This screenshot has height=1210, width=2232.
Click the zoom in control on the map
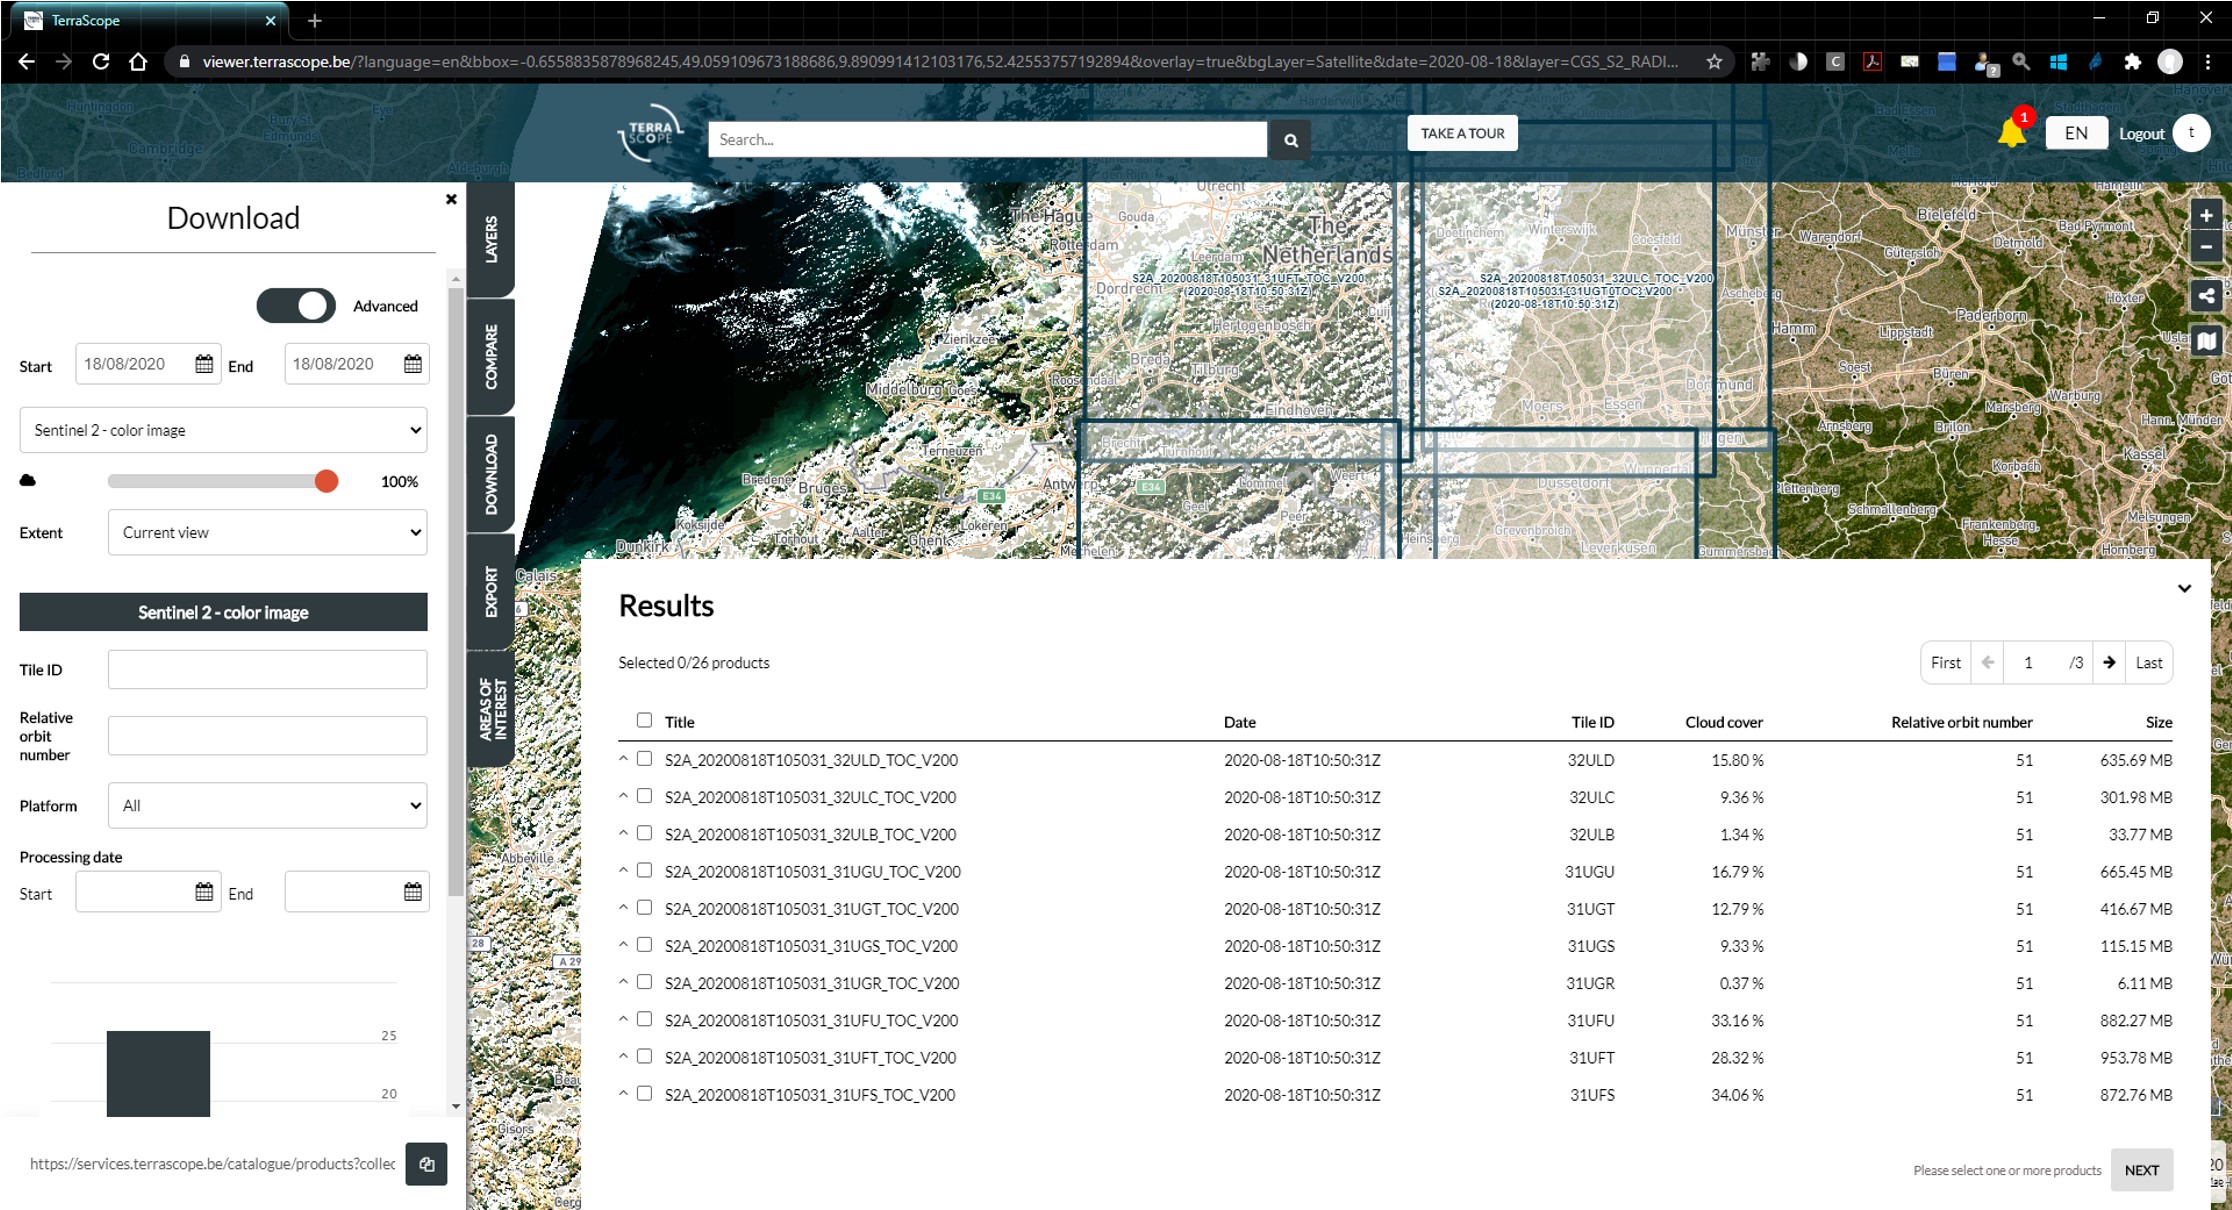click(2205, 214)
